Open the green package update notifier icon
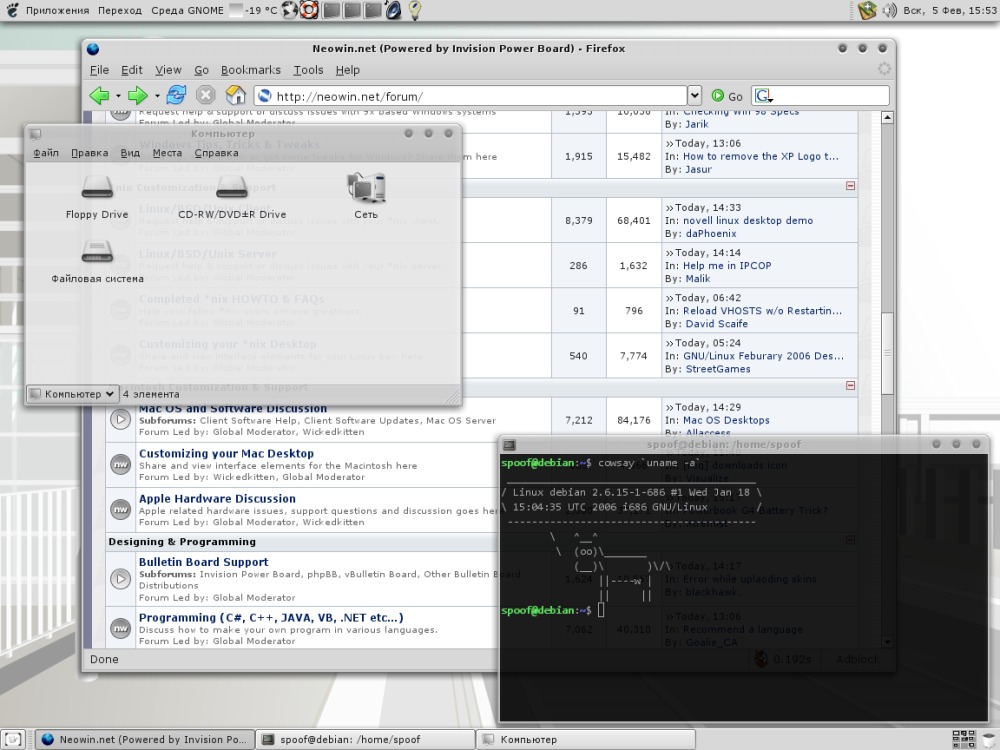The height and width of the screenshot is (750, 1000). tap(867, 10)
